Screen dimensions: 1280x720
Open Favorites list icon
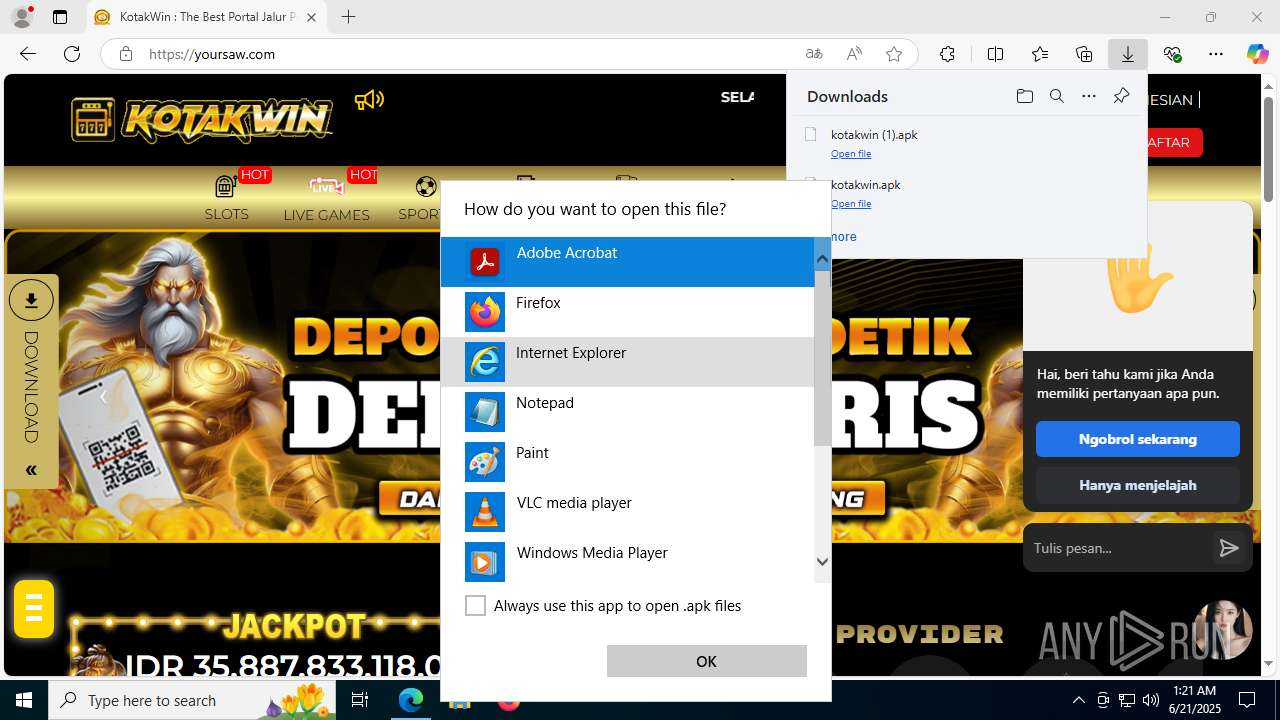click(1040, 54)
